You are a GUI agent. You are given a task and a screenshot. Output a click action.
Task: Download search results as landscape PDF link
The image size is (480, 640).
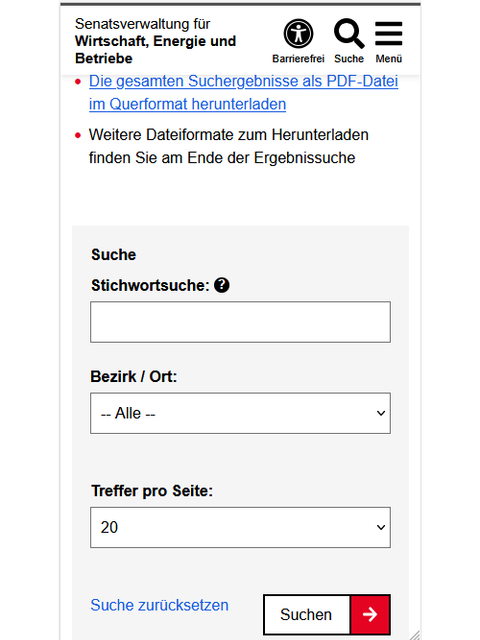coord(244,92)
